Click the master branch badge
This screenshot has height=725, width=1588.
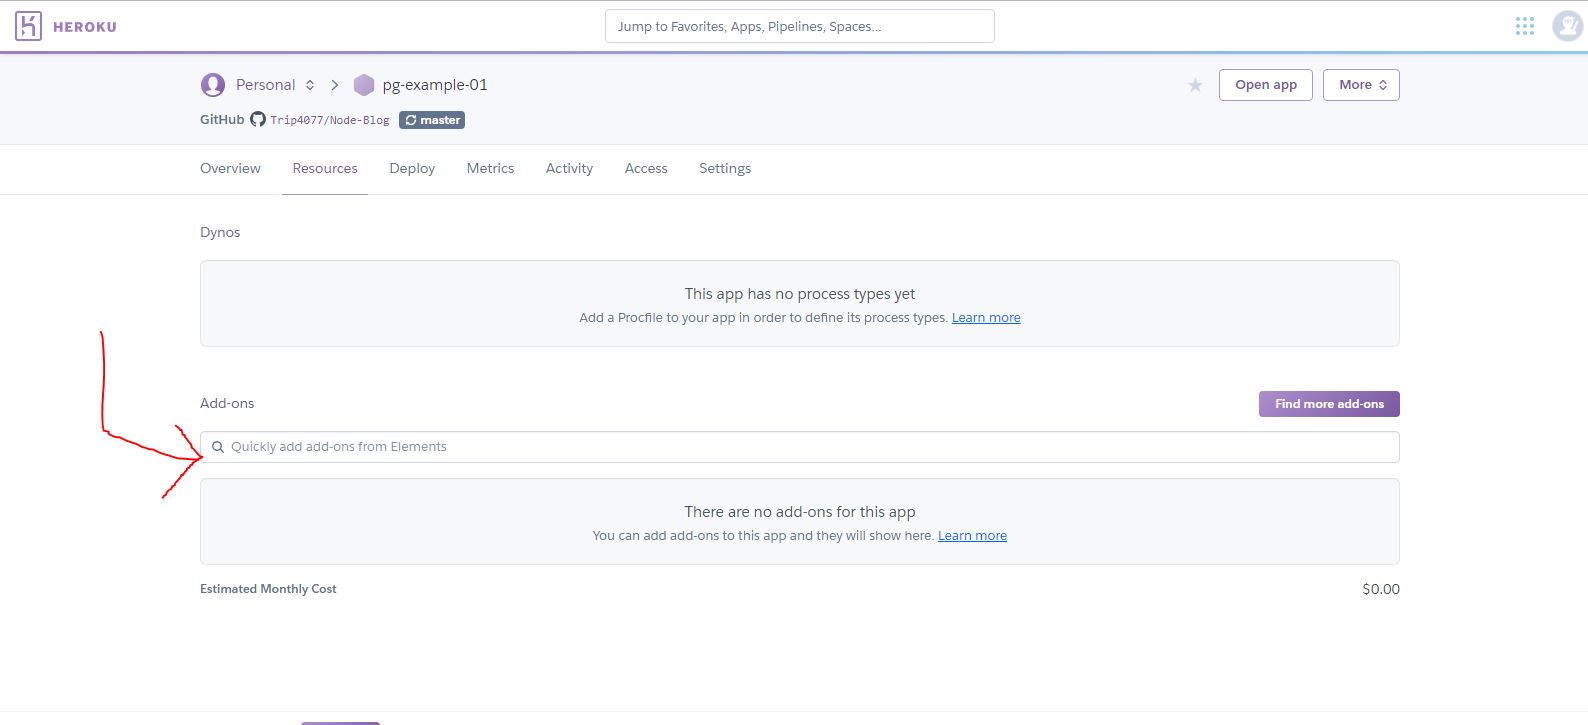(x=432, y=120)
